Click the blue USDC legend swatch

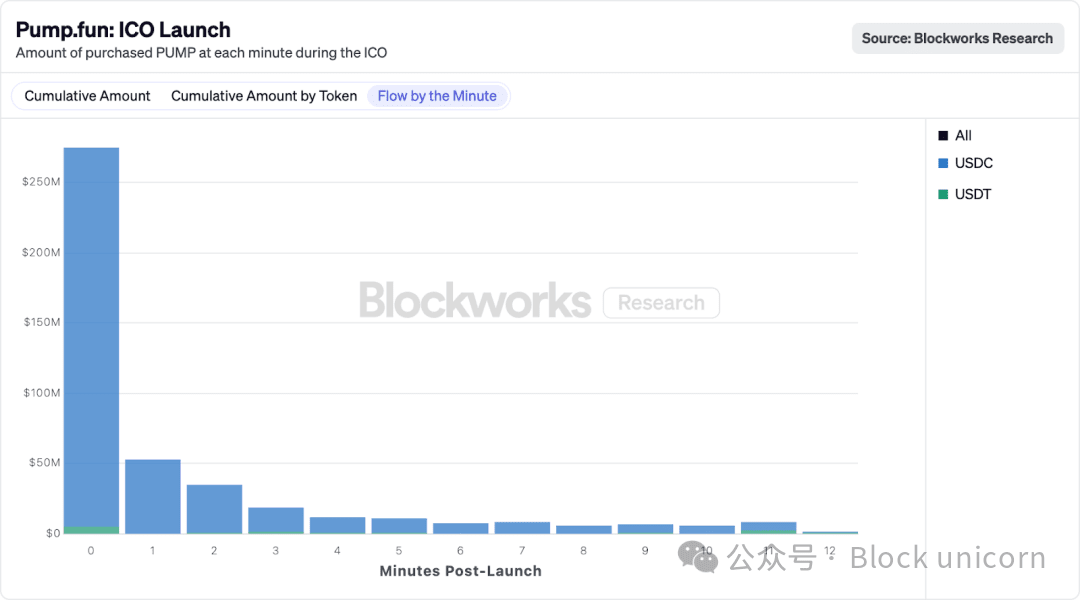click(943, 163)
